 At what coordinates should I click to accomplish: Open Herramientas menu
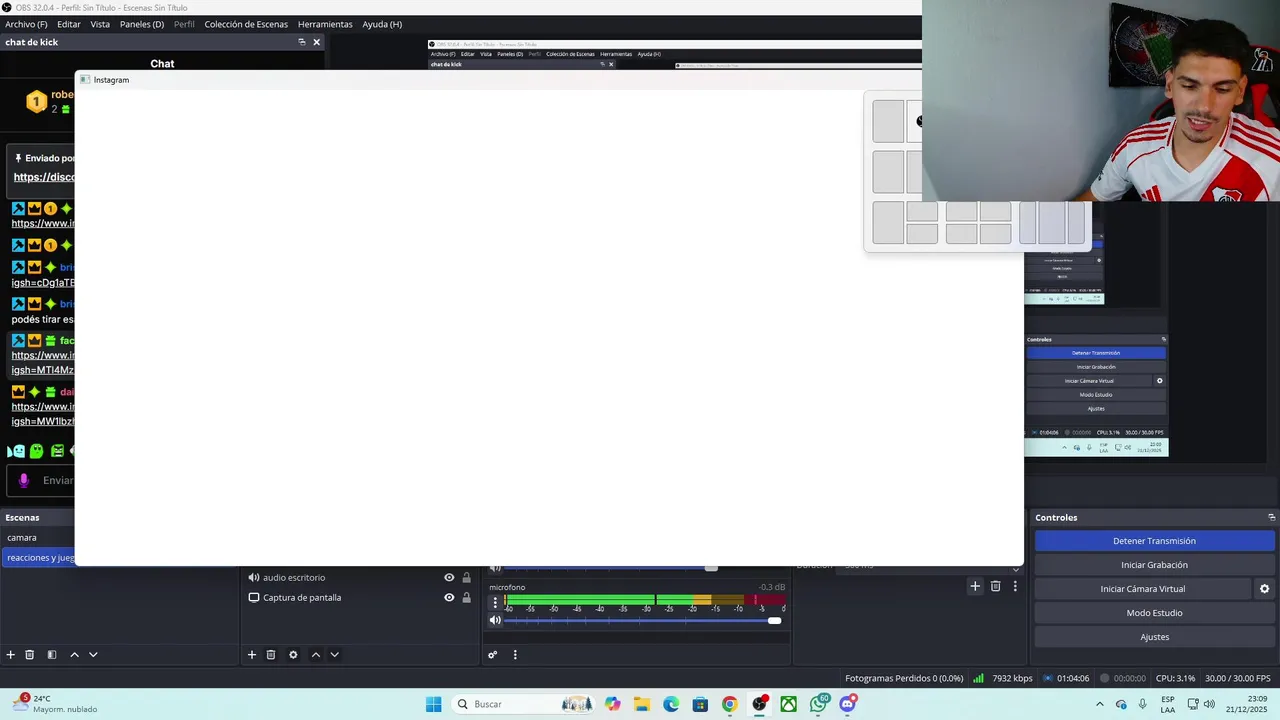point(325,24)
